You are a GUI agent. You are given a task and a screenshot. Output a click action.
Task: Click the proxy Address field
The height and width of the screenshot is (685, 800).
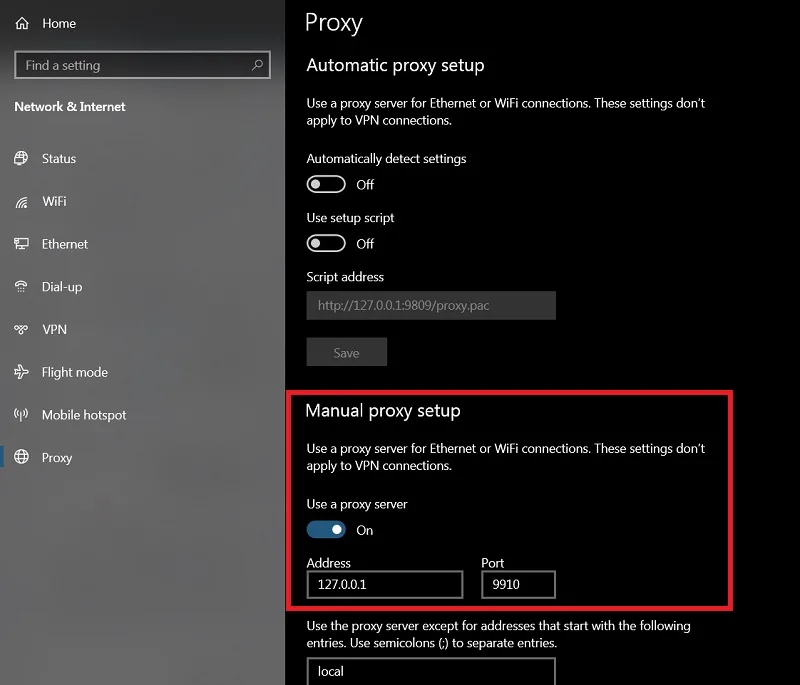[x=385, y=585]
